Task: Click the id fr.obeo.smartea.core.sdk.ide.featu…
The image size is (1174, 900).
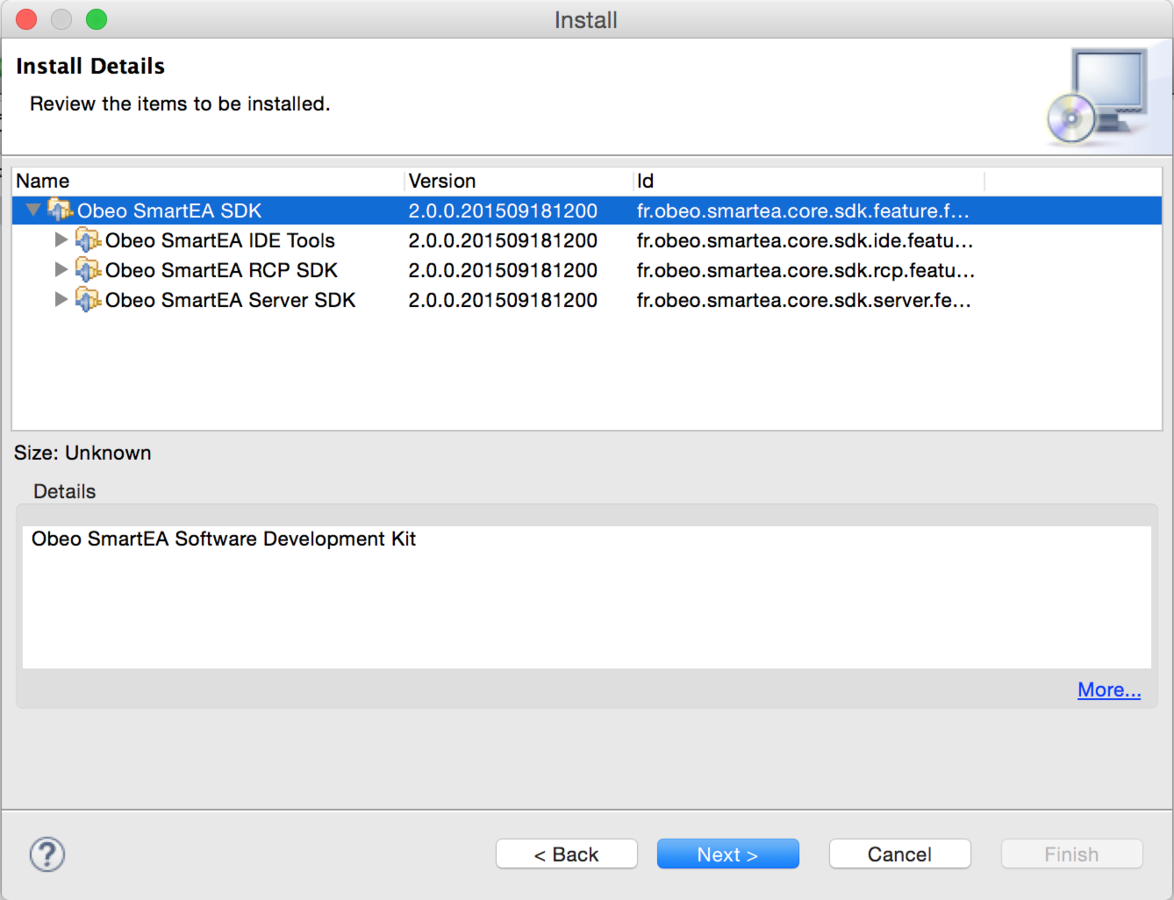Action: [x=805, y=240]
